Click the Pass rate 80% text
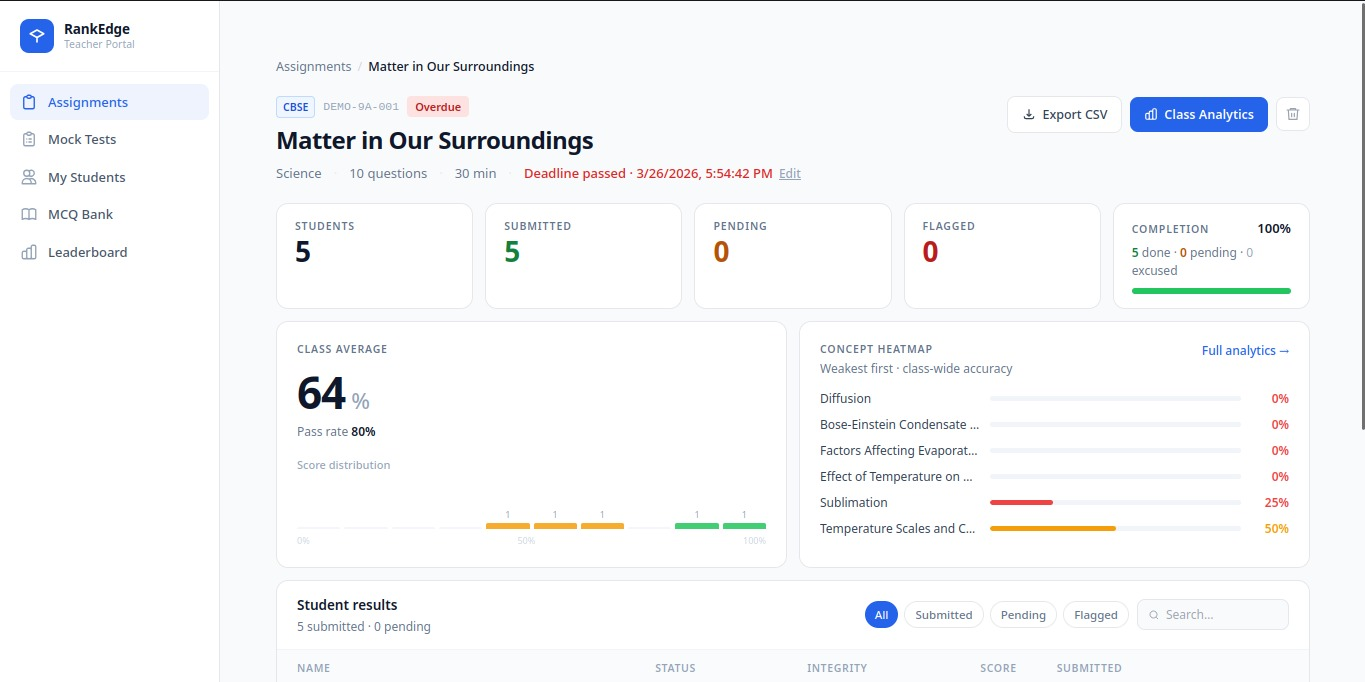Image resolution: width=1365 pixels, height=682 pixels. (336, 432)
